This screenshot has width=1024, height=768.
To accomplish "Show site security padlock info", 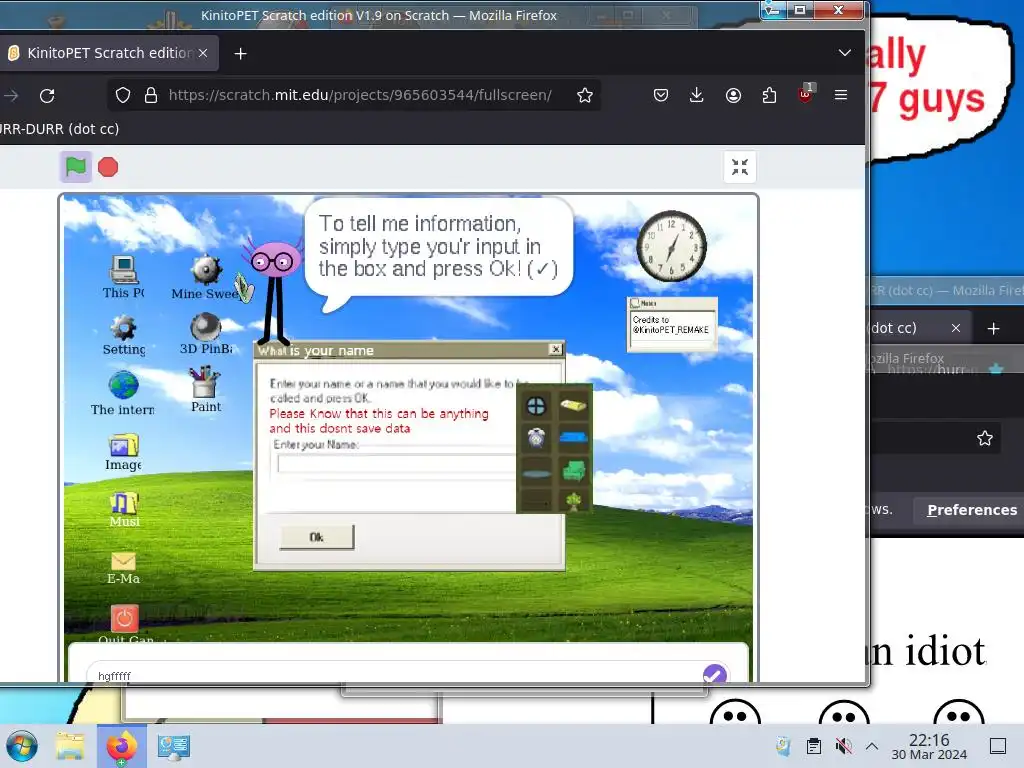I will point(151,95).
